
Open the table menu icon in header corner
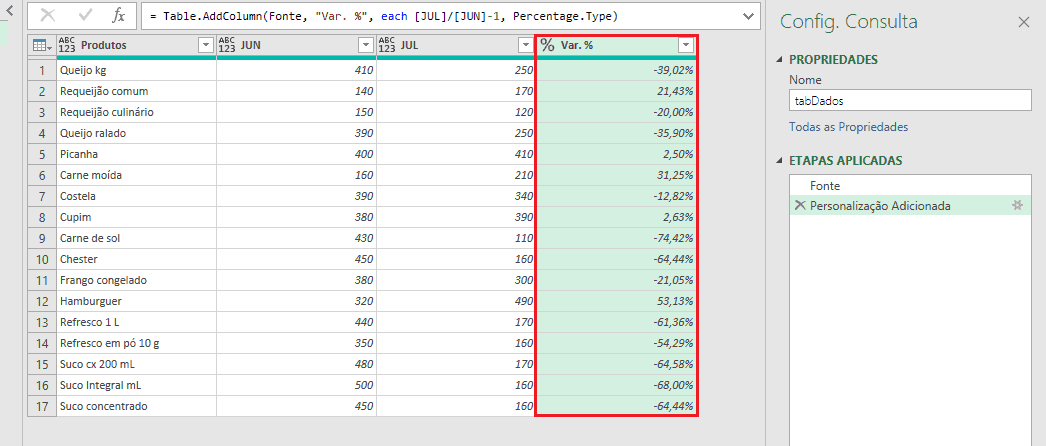41,45
